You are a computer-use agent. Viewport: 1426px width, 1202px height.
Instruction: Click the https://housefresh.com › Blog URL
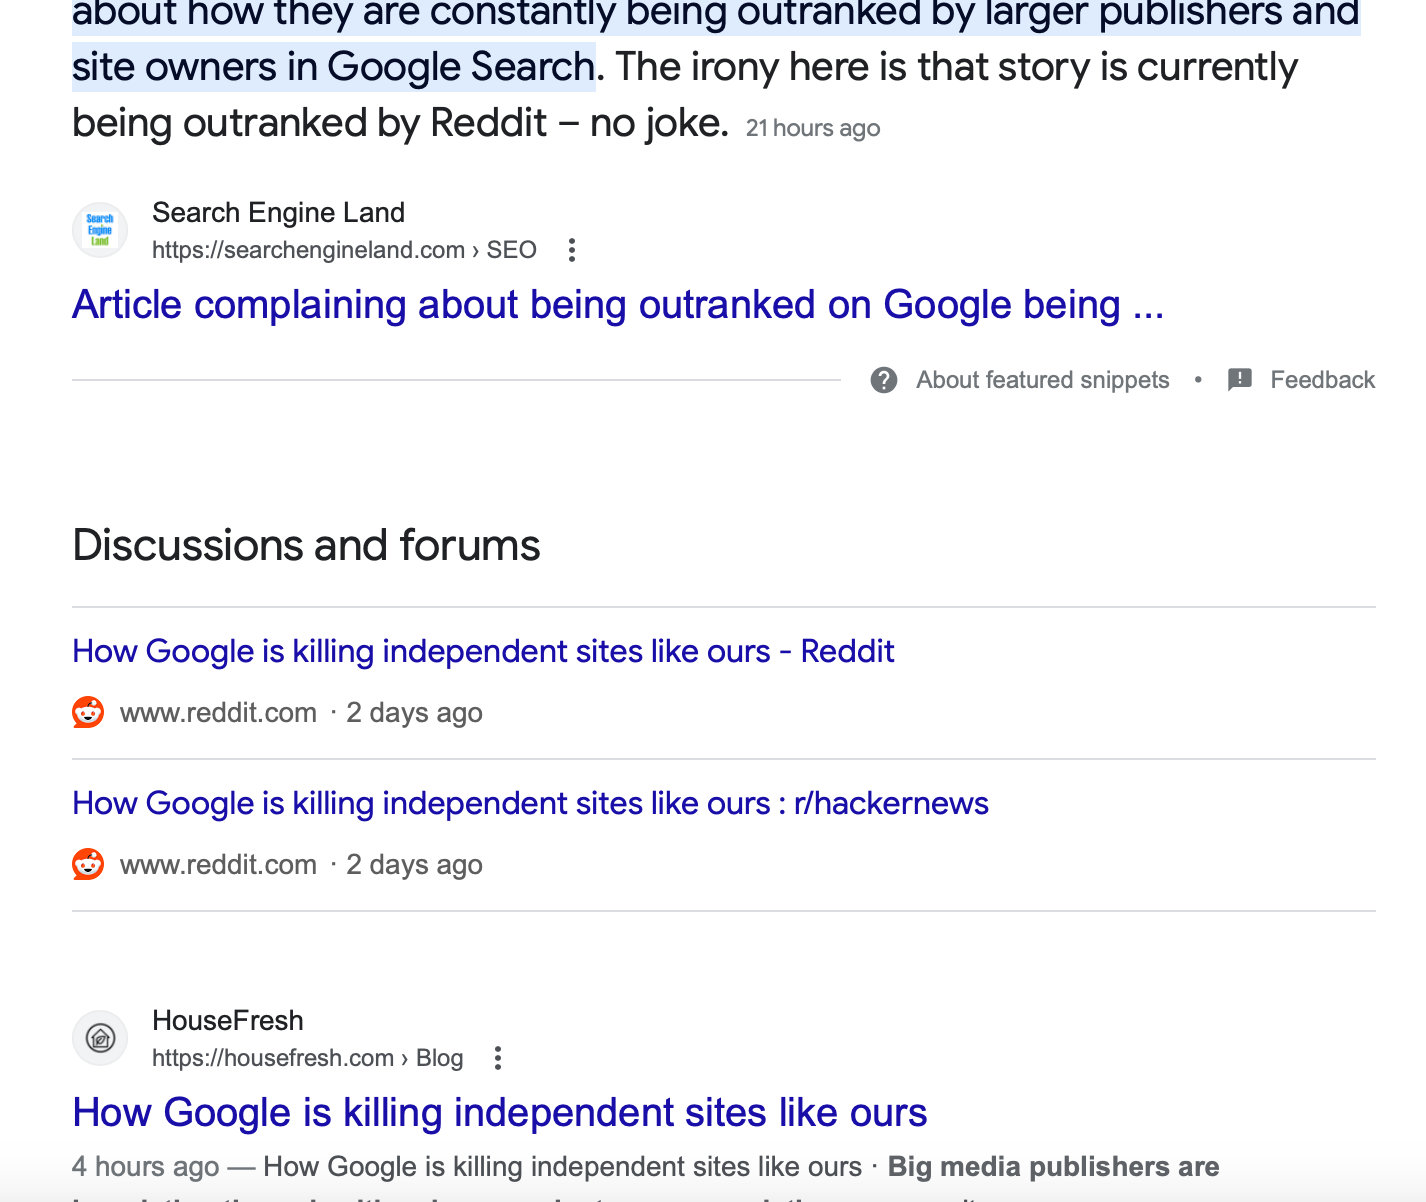[307, 1058]
